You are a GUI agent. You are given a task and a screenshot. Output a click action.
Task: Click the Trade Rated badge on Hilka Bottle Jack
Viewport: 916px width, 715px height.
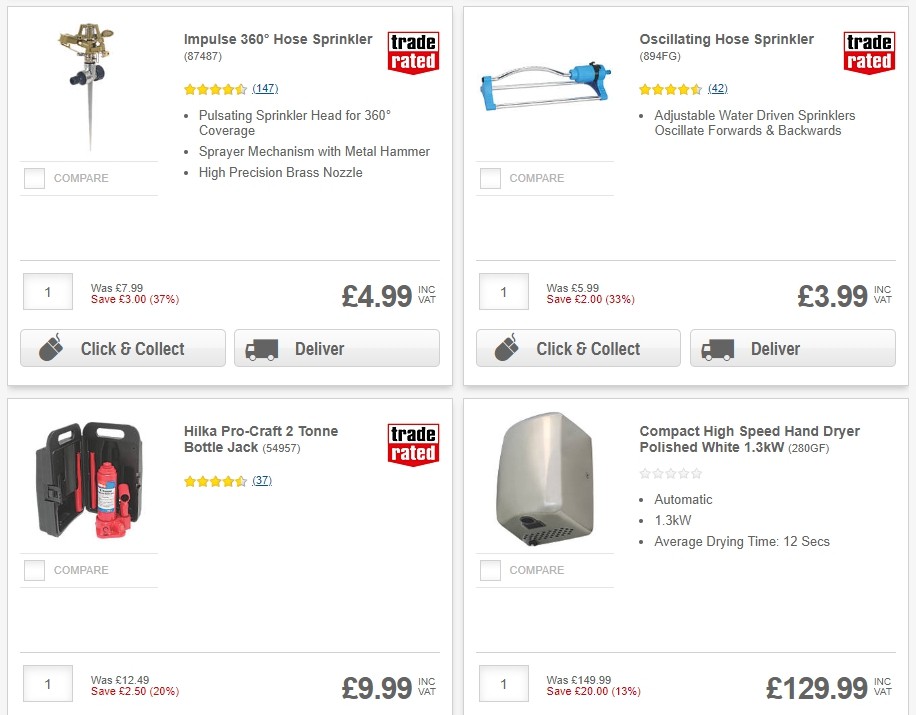click(412, 445)
